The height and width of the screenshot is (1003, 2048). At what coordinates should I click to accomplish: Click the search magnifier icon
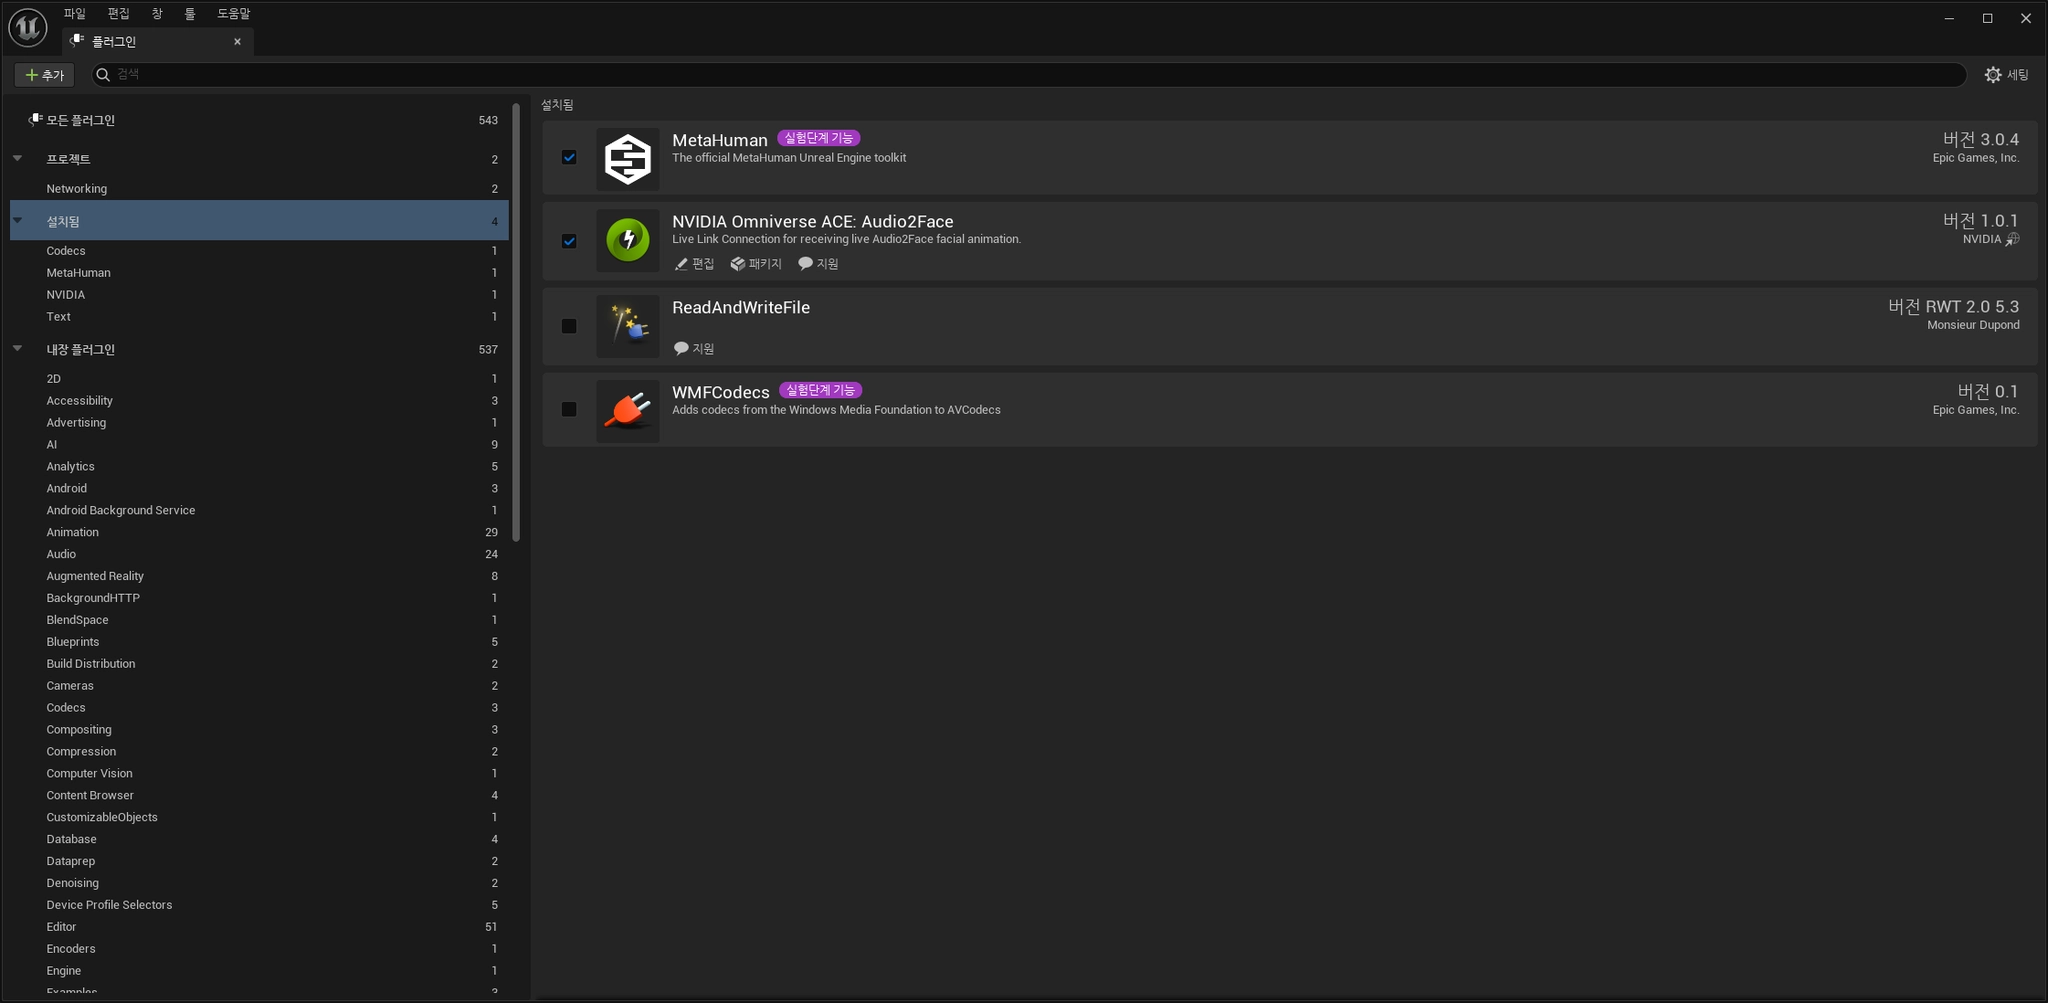(103, 75)
